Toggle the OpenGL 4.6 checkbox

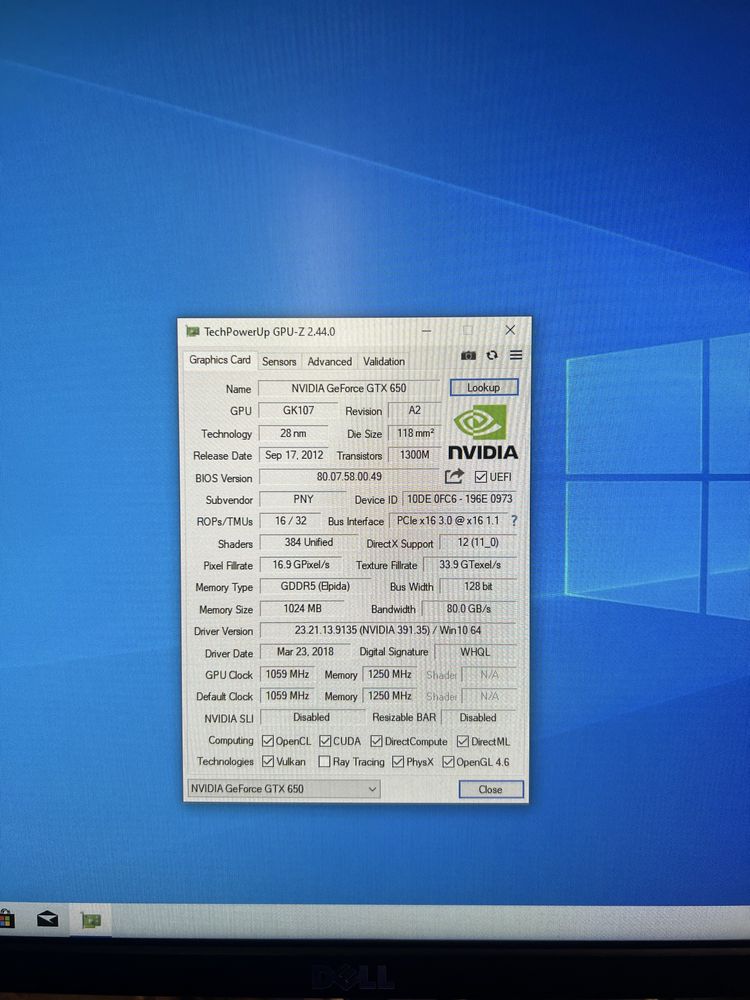[x=448, y=761]
